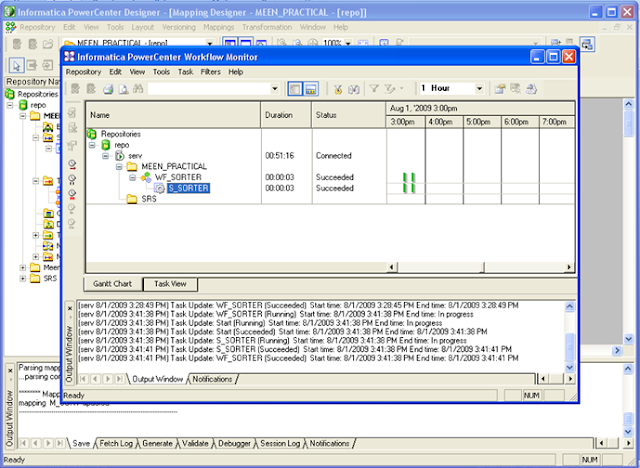Open the empty combo box in Monitor toolbar
This screenshot has width=640, height=468.
(x=275, y=89)
